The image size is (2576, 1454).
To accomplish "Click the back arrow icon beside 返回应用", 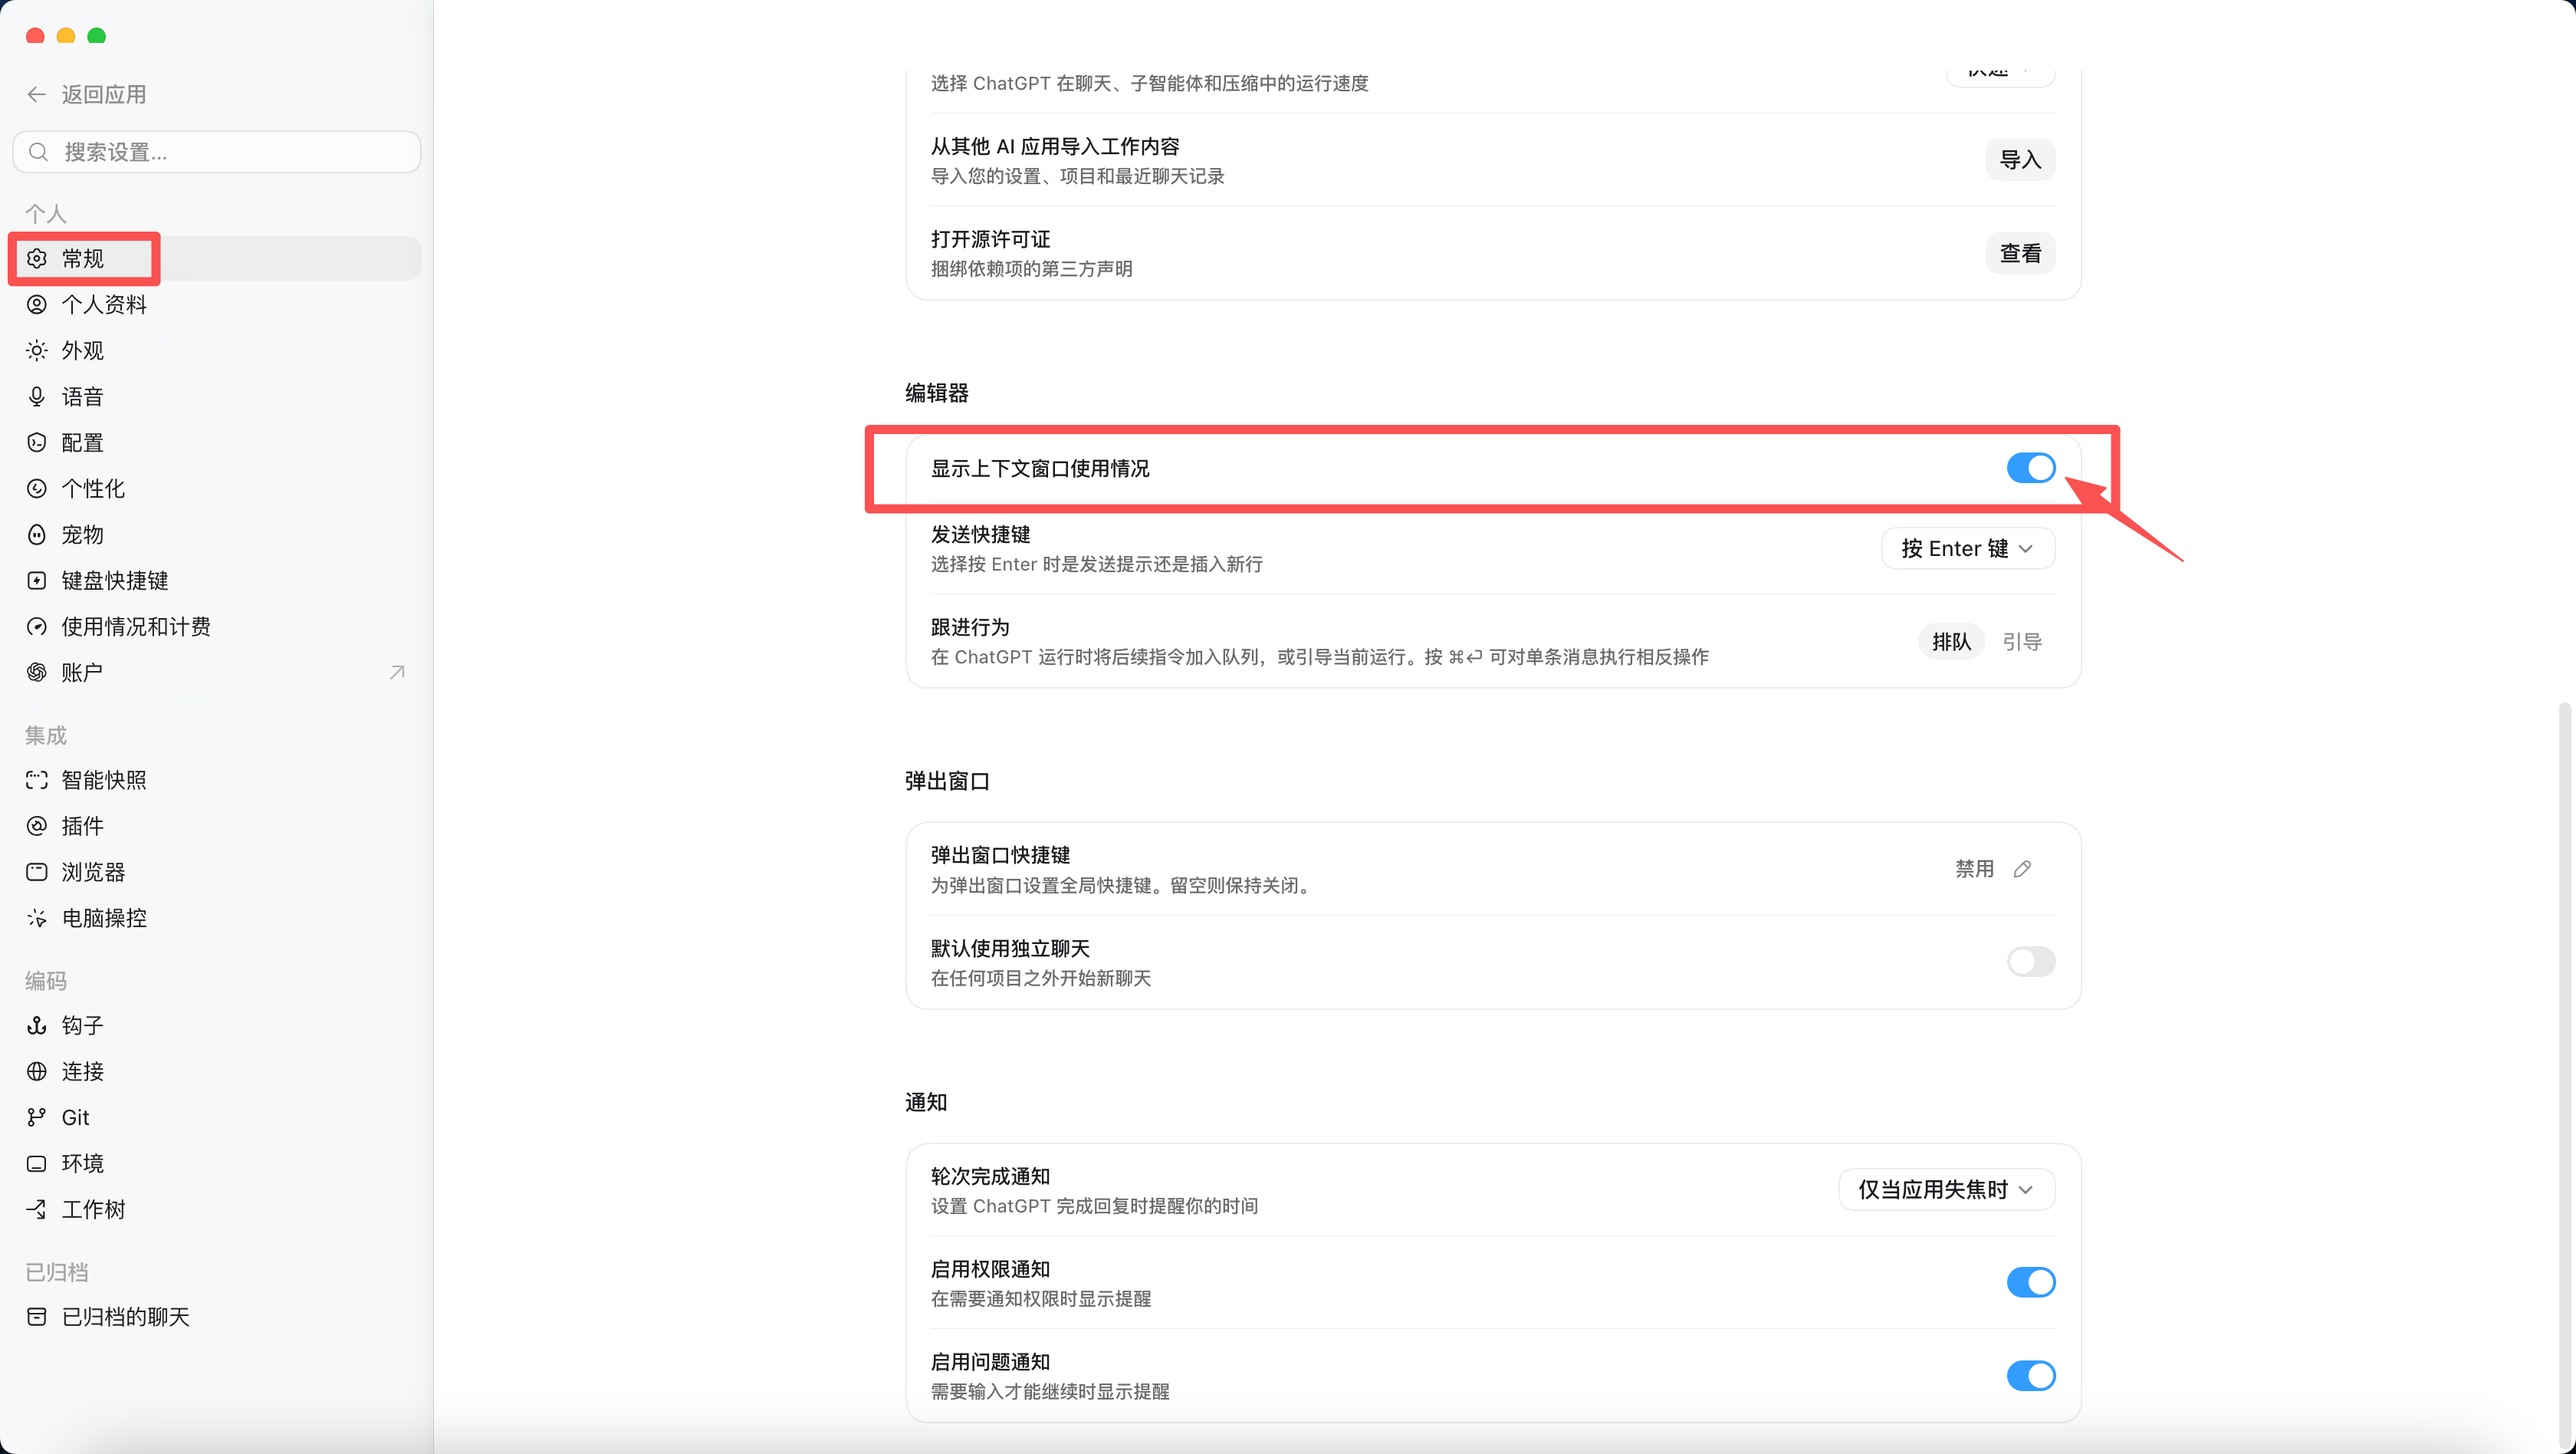I will tap(37, 94).
